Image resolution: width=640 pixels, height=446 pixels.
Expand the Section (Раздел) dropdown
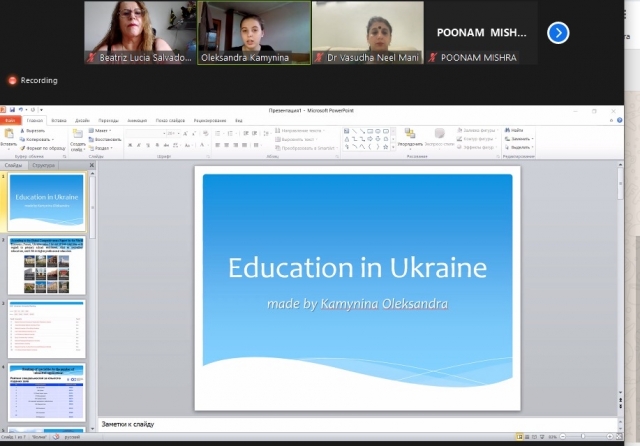pyautogui.click(x=102, y=147)
